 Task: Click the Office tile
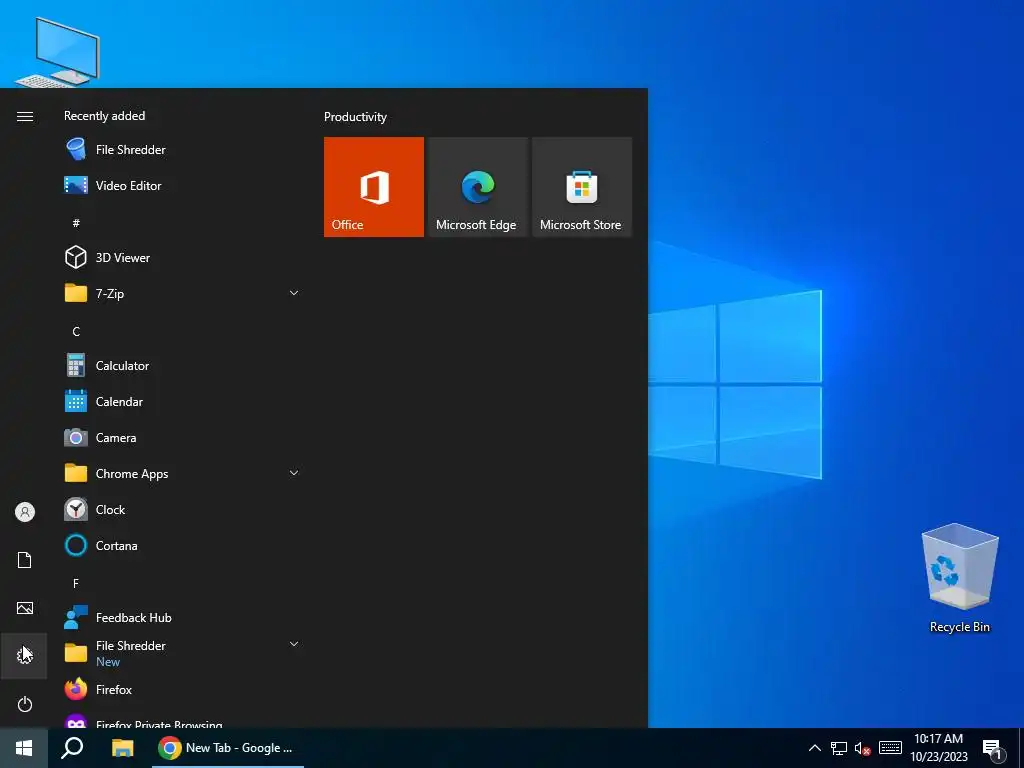pos(374,187)
